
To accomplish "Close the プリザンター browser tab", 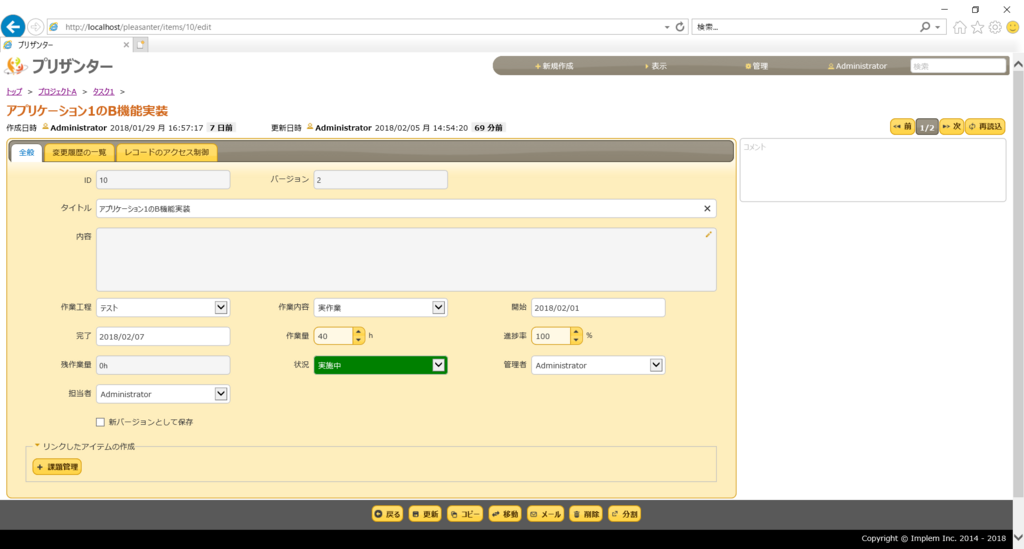I will [x=126, y=45].
